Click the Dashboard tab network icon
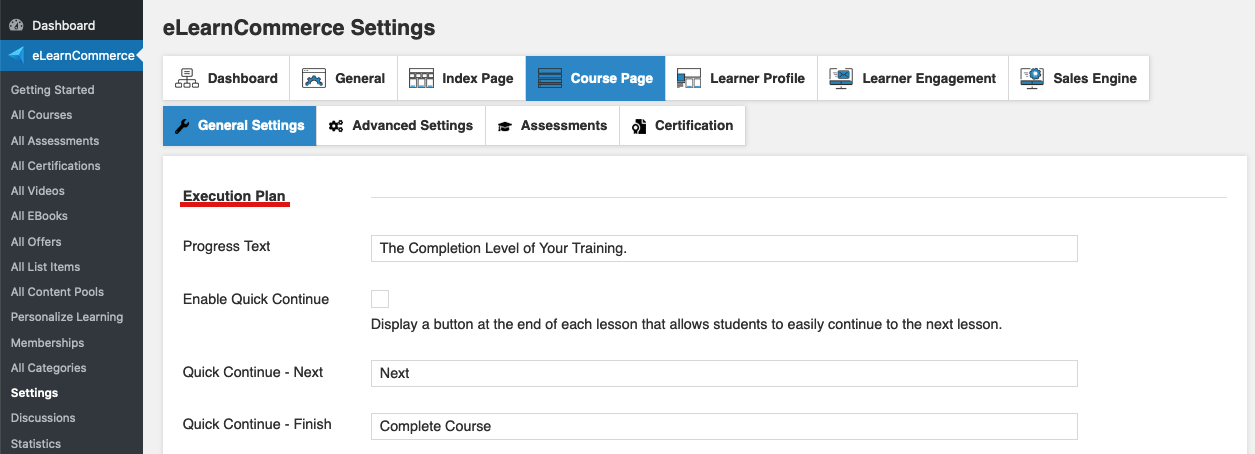 point(186,78)
